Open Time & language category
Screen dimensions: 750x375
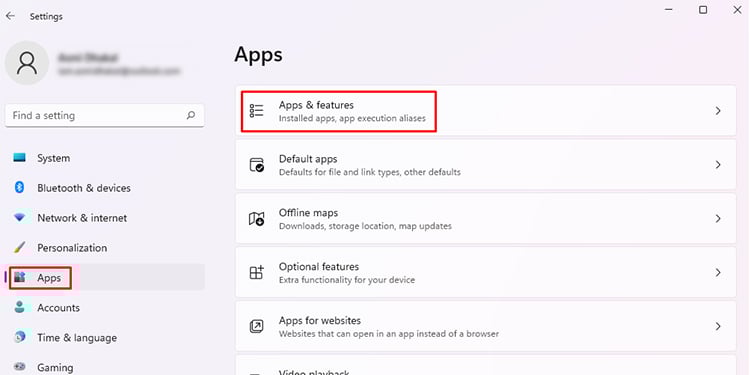pyautogui.click(x=105, y=337)
